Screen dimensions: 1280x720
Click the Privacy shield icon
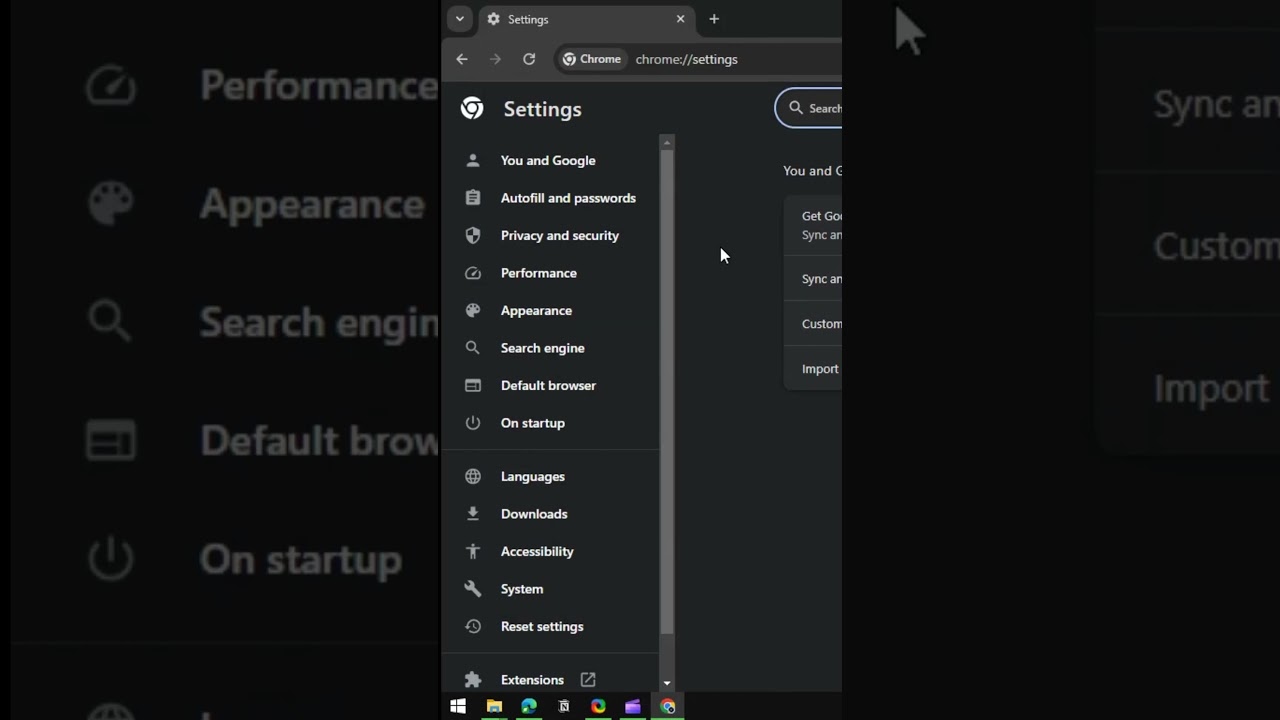point(473,235)
